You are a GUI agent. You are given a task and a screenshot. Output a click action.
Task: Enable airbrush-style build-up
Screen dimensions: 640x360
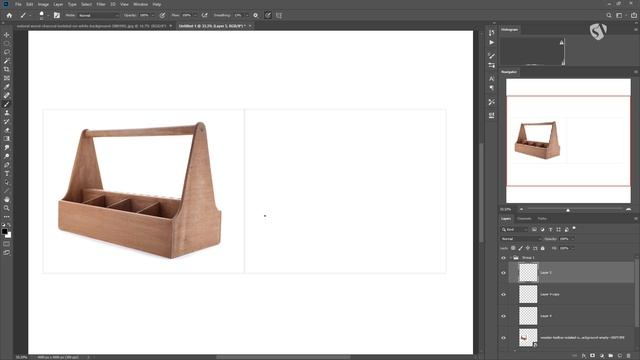point(204,16)
